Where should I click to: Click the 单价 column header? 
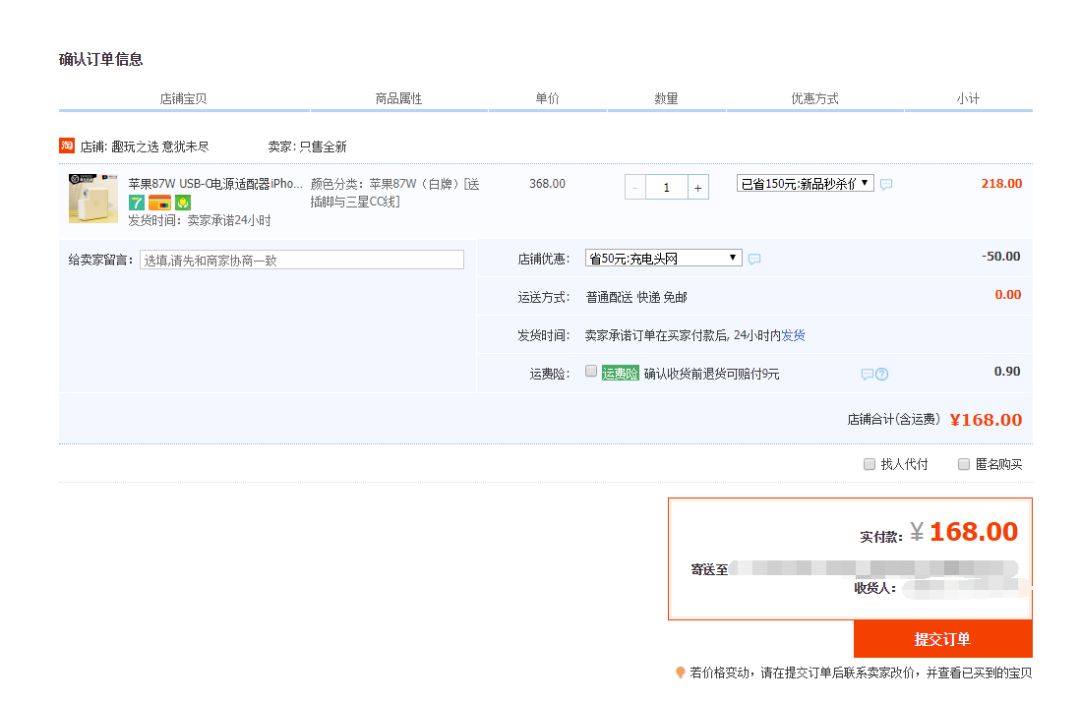point(548,99)
